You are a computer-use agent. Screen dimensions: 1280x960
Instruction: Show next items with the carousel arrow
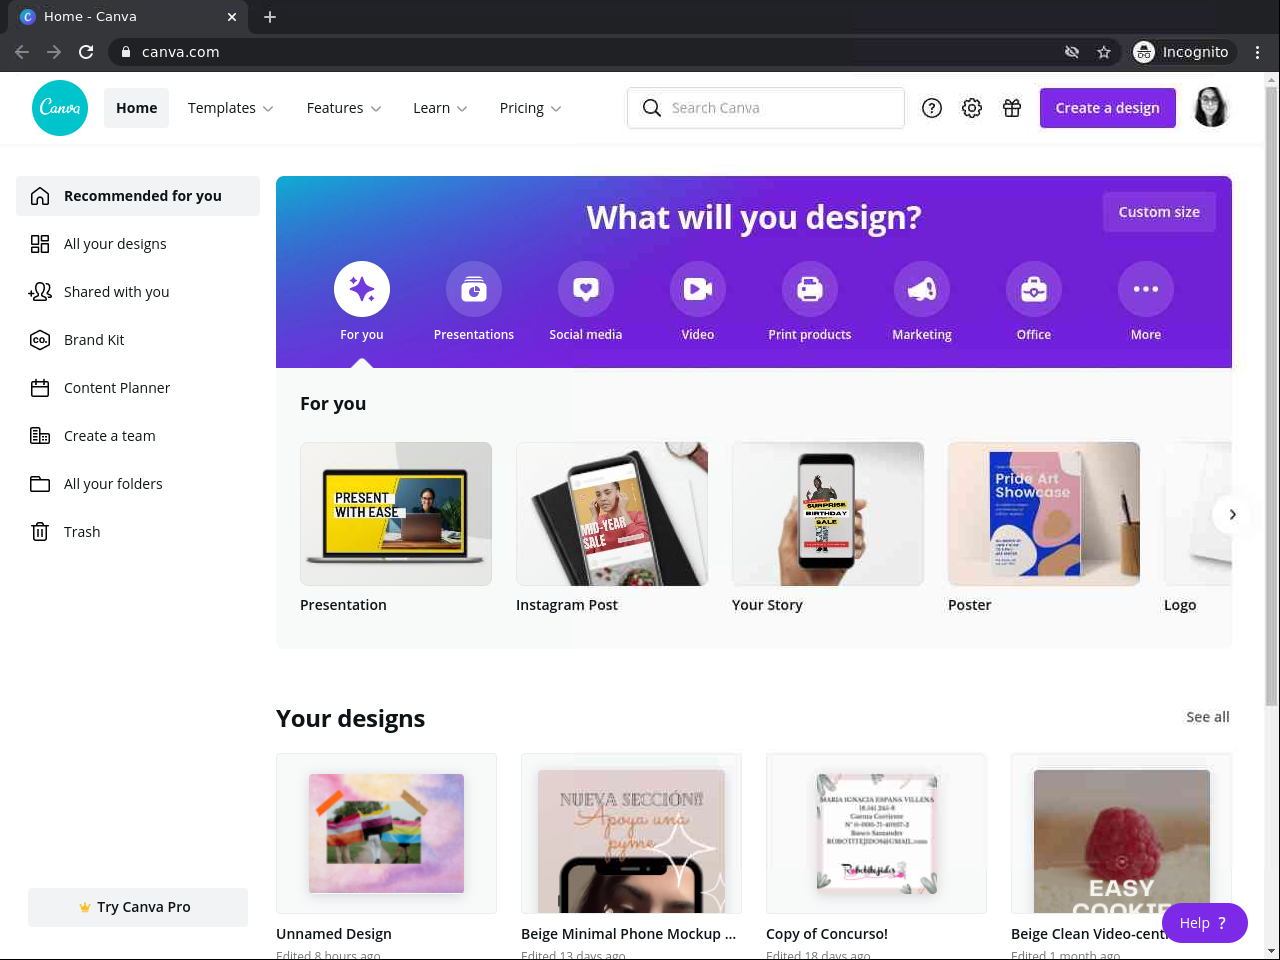[1232, 514]
